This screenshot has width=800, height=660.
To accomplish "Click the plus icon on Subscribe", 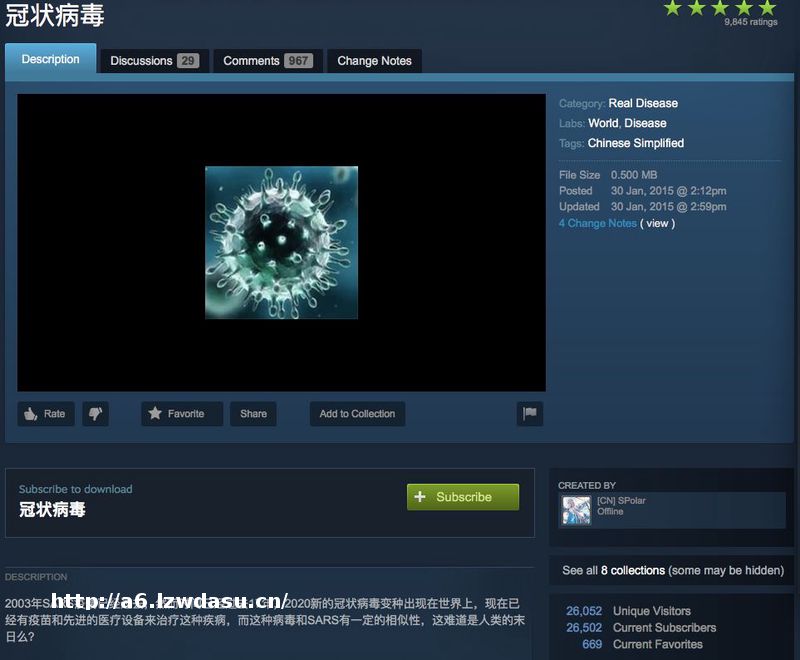I will (420, 497).
